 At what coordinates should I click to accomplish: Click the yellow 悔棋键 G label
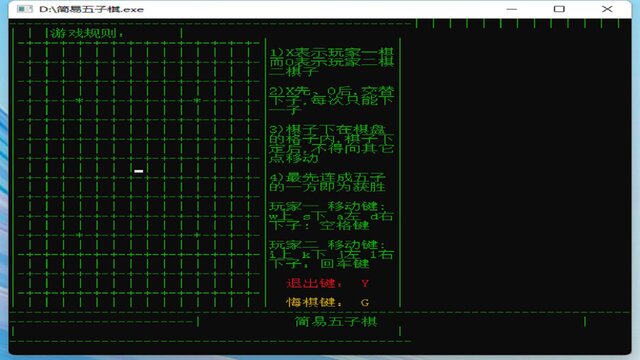pyautogui.click(x=327, y=302)
